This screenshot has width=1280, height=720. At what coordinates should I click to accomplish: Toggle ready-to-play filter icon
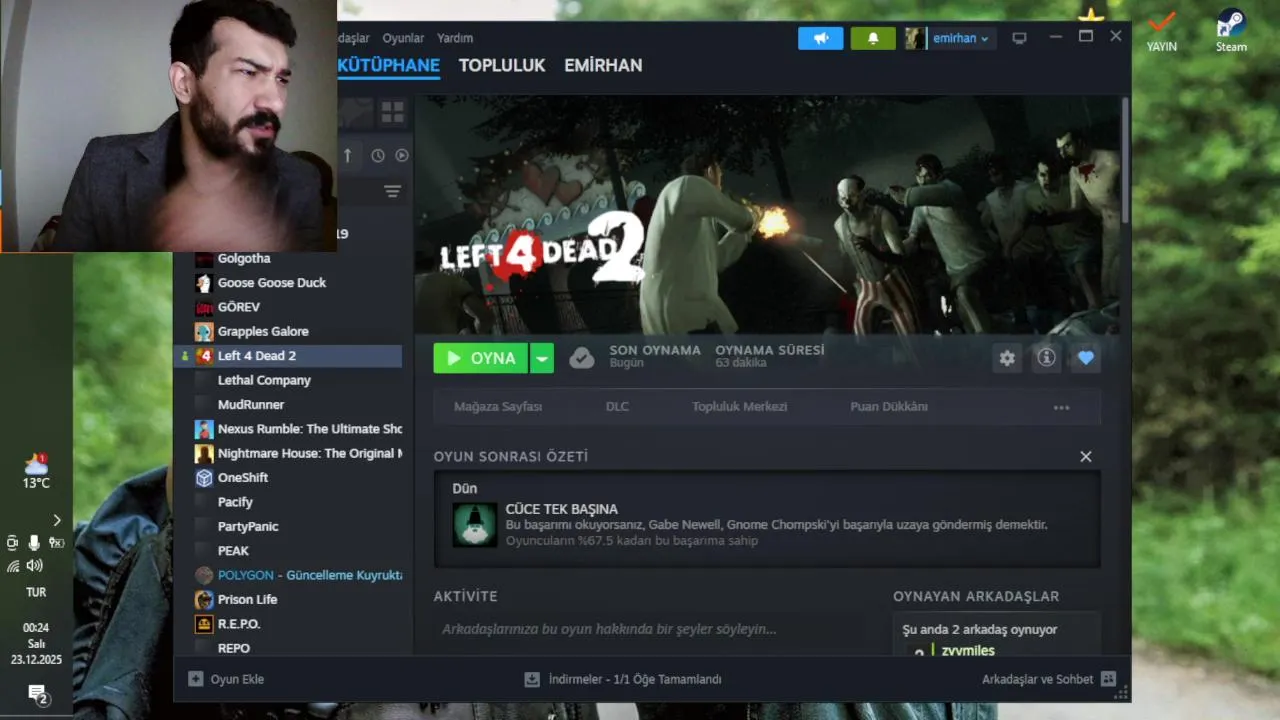[402, 155]
